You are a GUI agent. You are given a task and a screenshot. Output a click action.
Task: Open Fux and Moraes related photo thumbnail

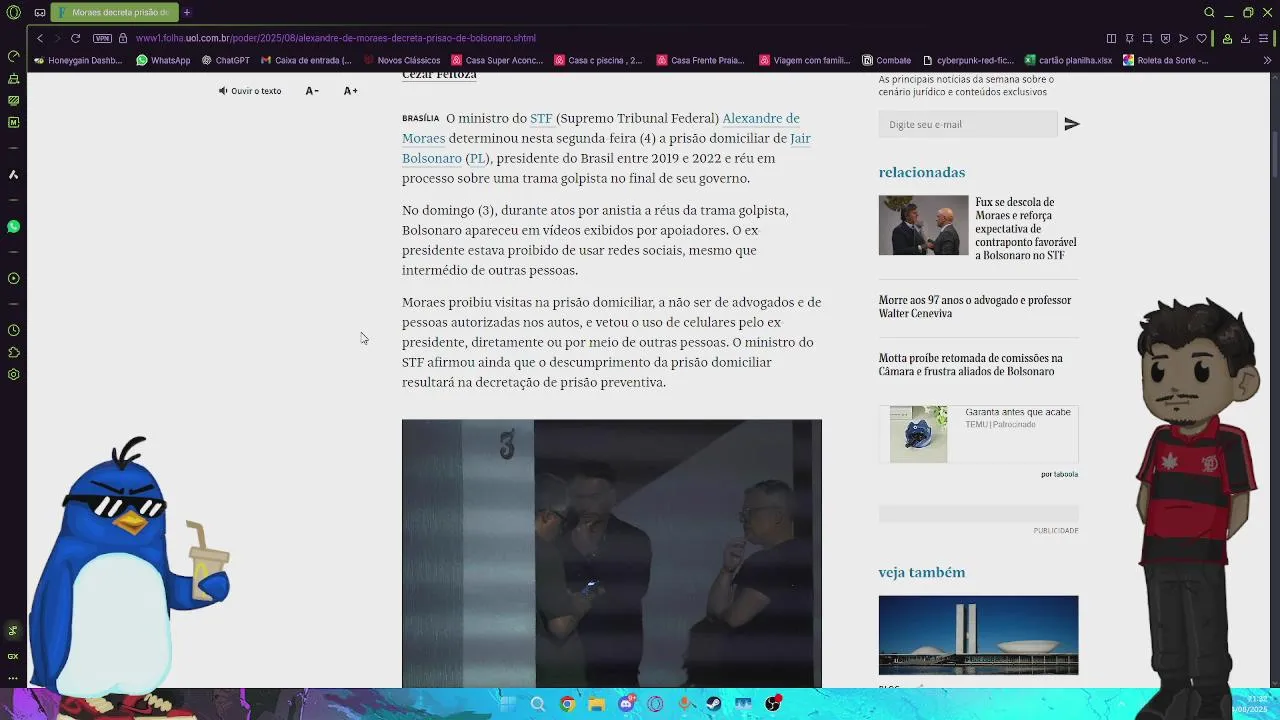click(923, 225)
